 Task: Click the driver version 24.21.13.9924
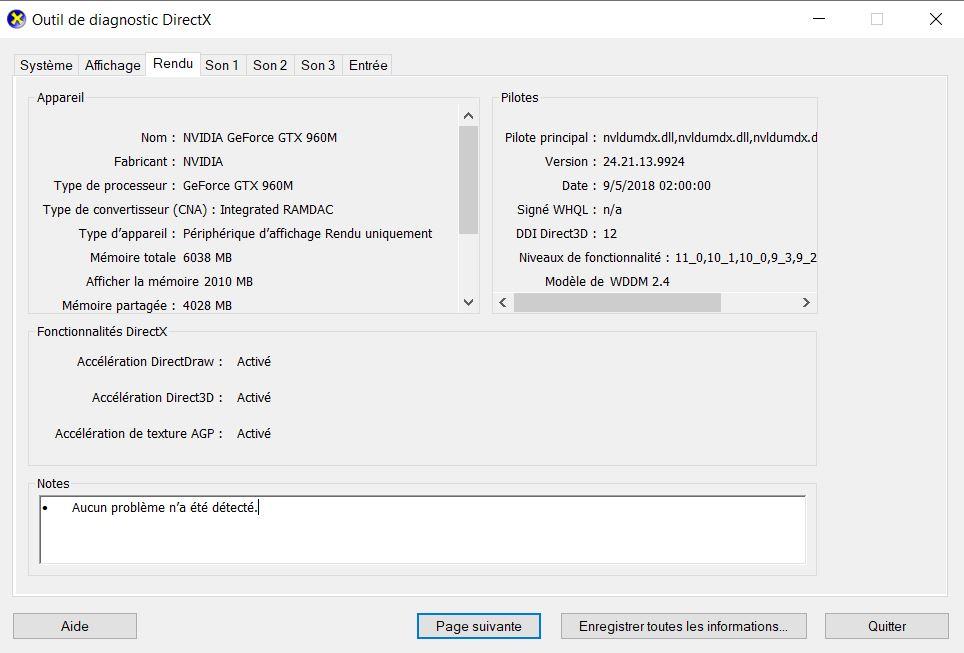click(x=644, y=162)
